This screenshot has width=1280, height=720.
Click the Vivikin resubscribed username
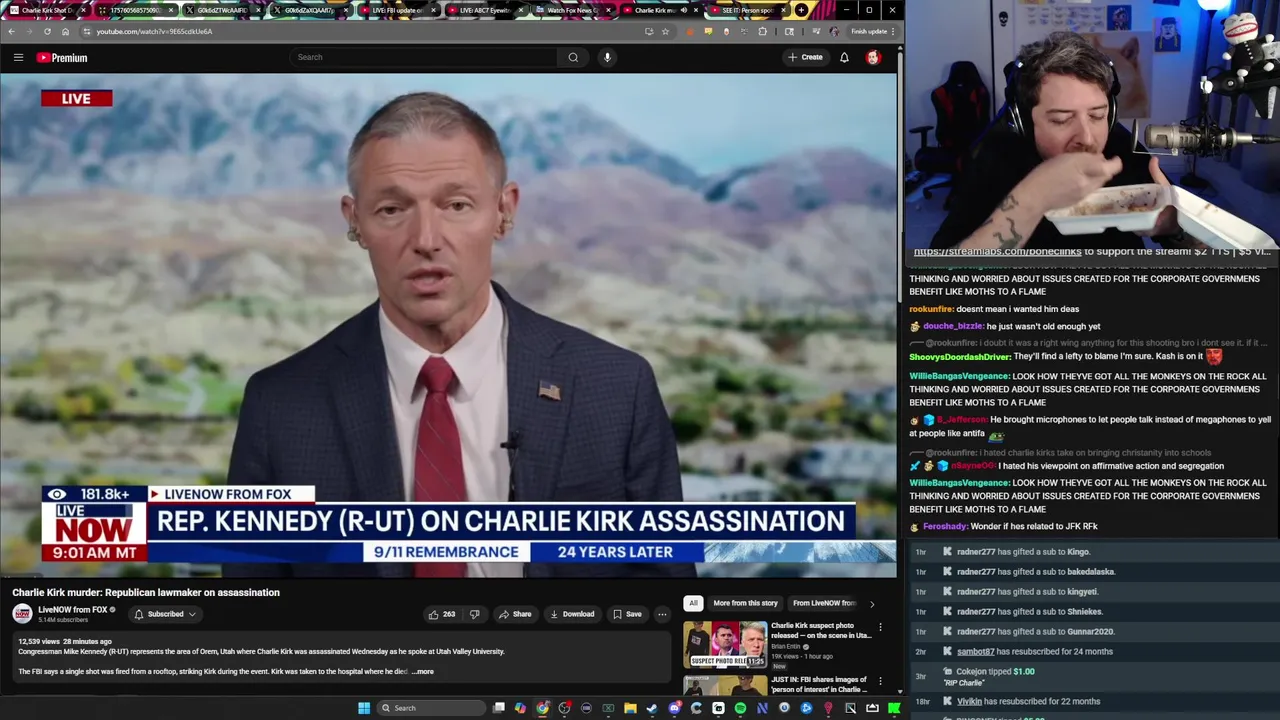pos(969,701)
